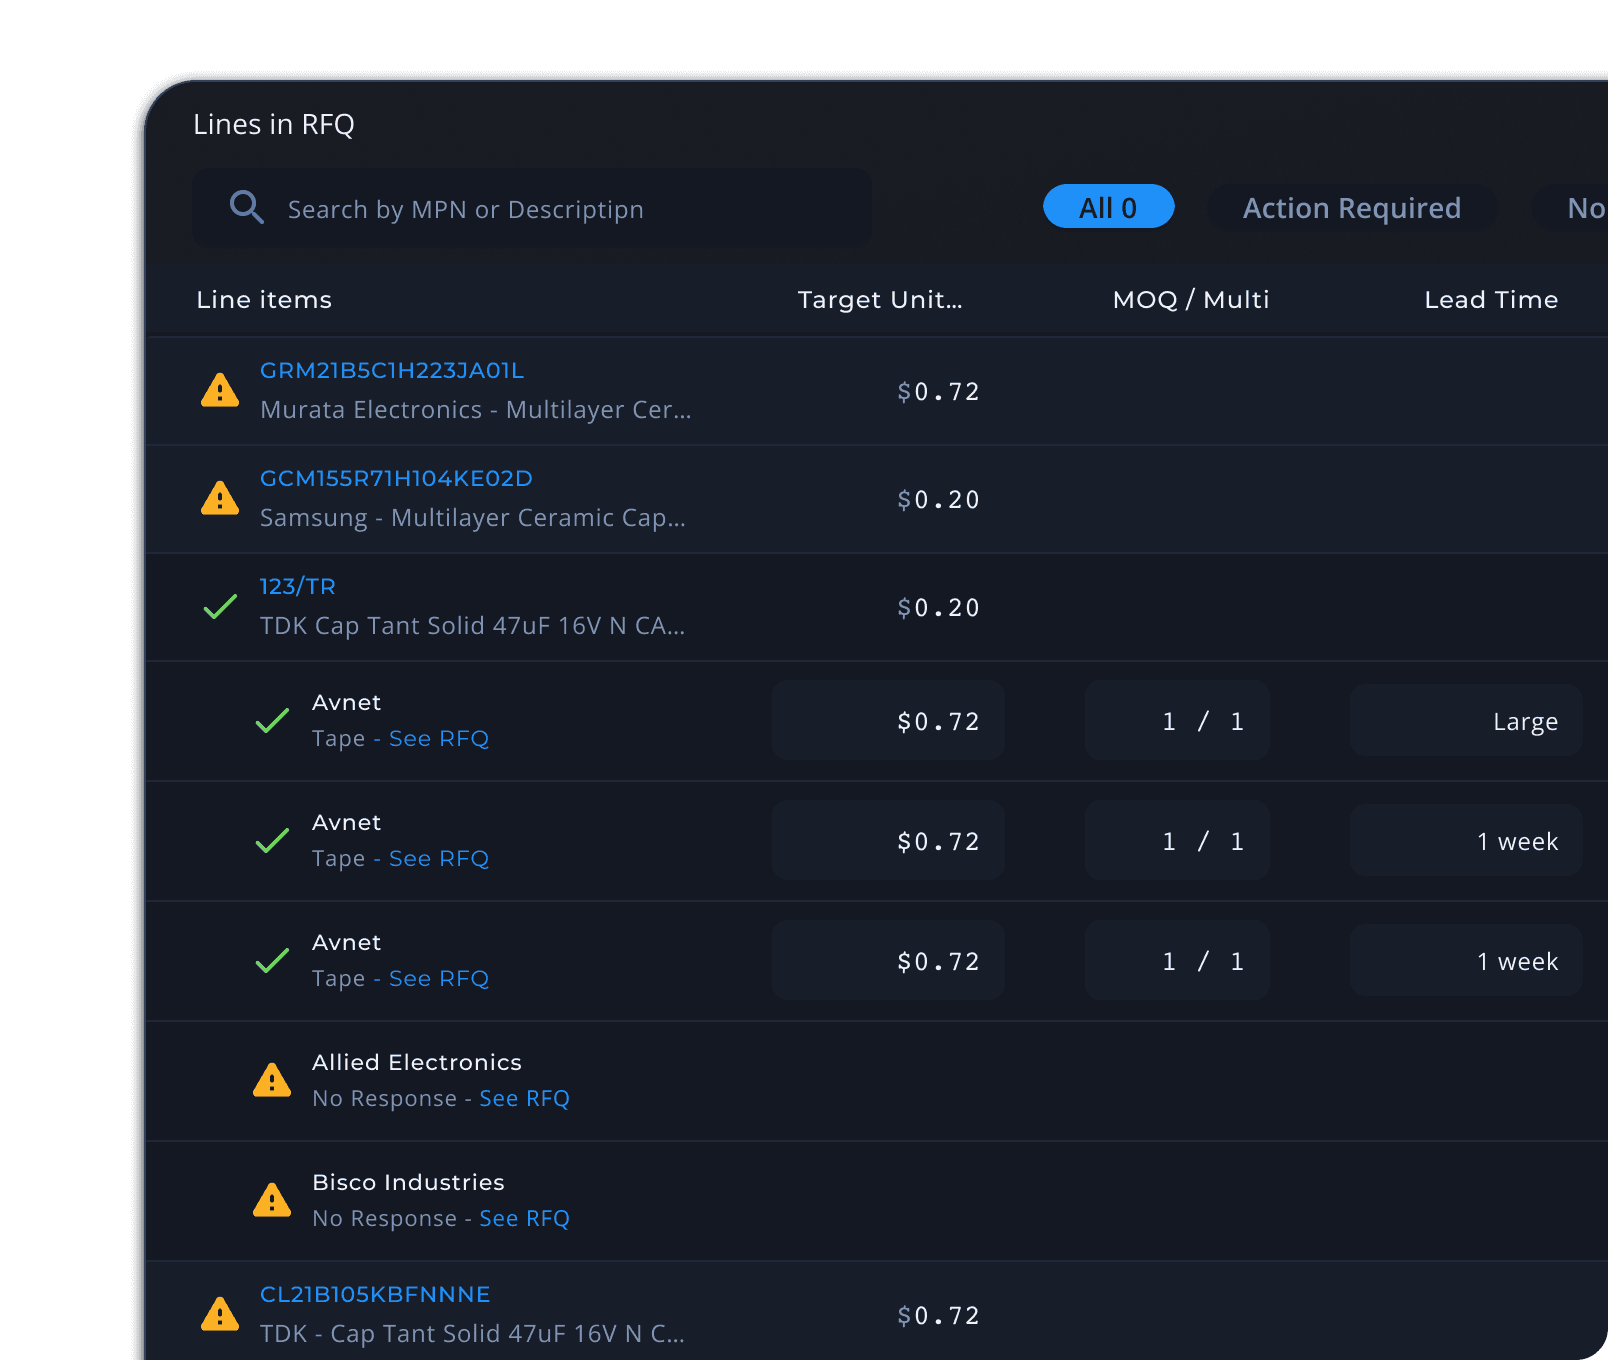Click the warning icon for Bisco Industries
Screen dimensions: 1608x1360
(x=272, y=1200)
